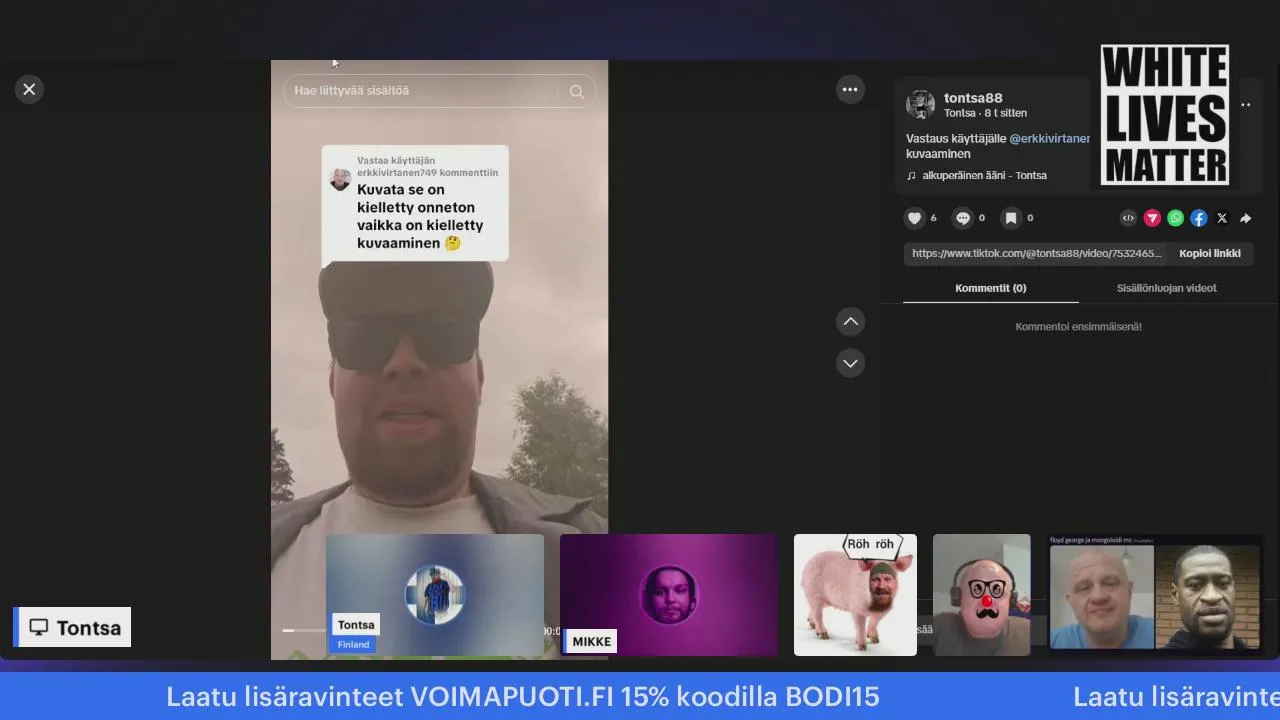The width and height of the screenshot is (1280, 720).
Task: Bookmark the video with save icon
Action: [x=1011, y=218]
